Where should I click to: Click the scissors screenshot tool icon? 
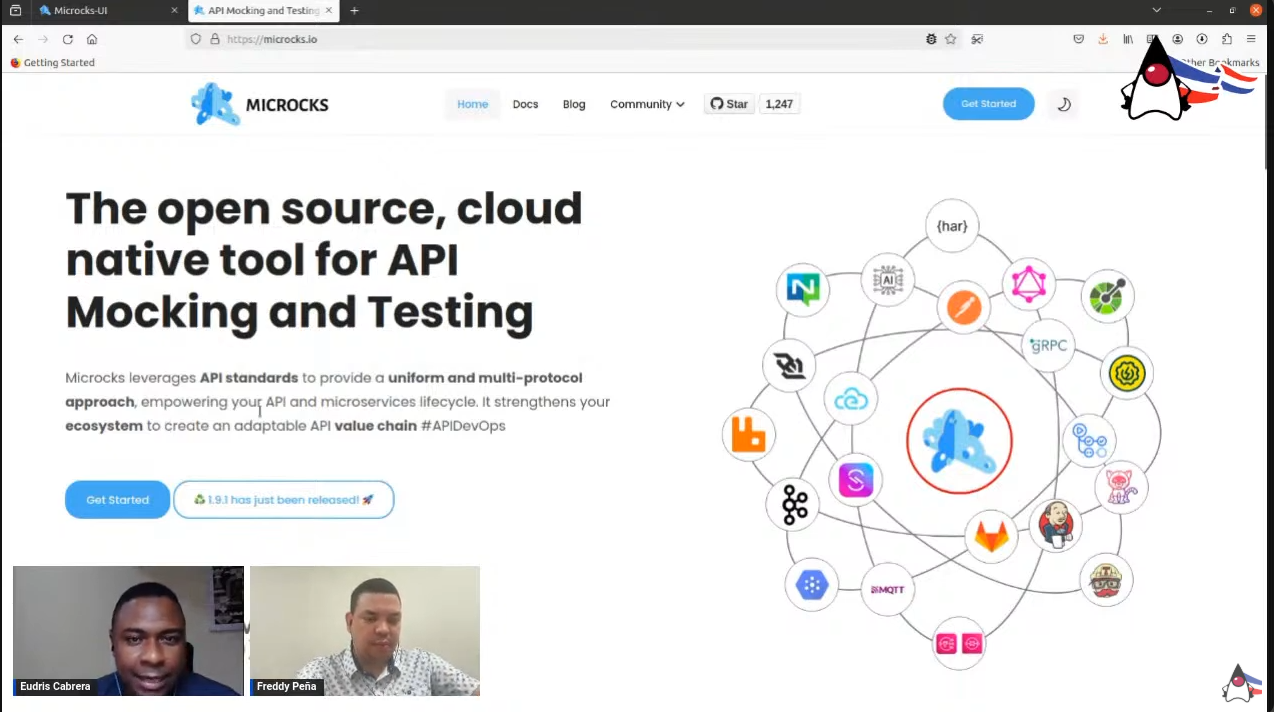click(977, 39)
